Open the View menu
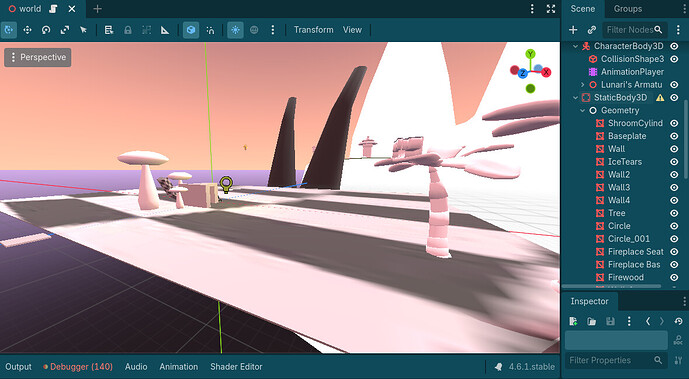This screenshot has width=689, height=379. pyautogui.click(x=352, y=30)
